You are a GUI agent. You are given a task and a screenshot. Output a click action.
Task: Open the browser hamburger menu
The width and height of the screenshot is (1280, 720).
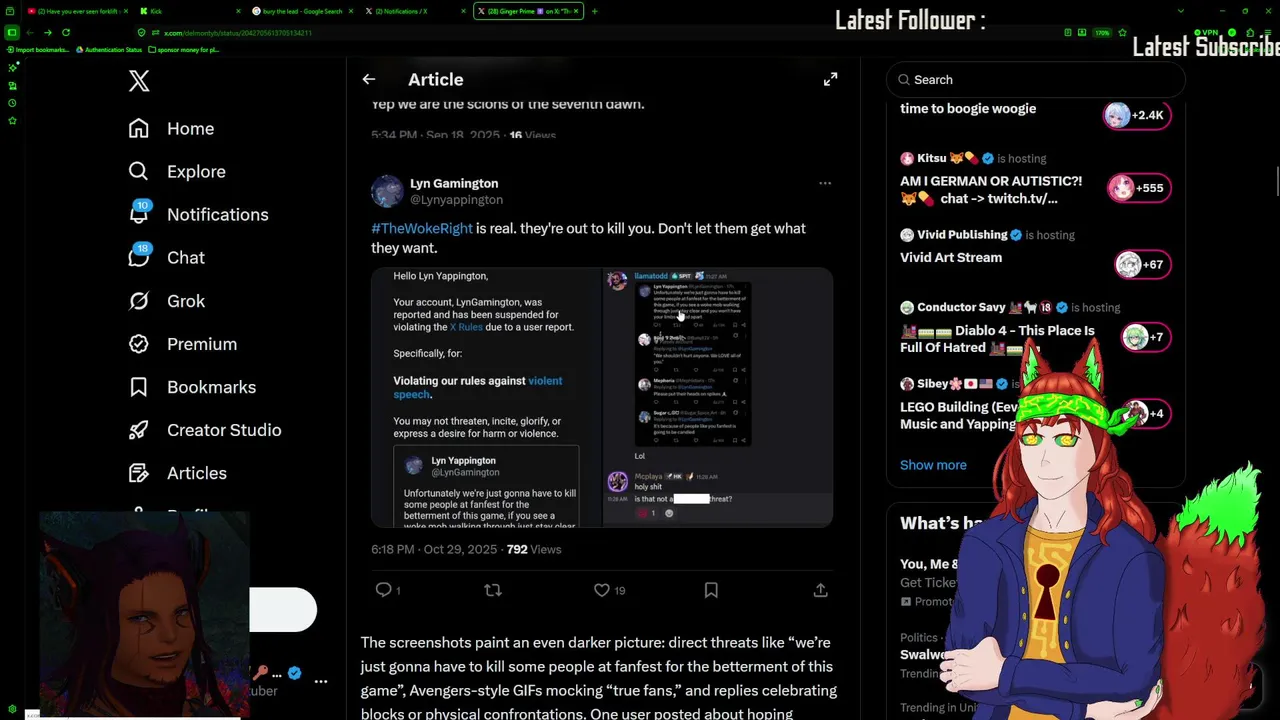pyautogui.click(x=1270, y=32)
